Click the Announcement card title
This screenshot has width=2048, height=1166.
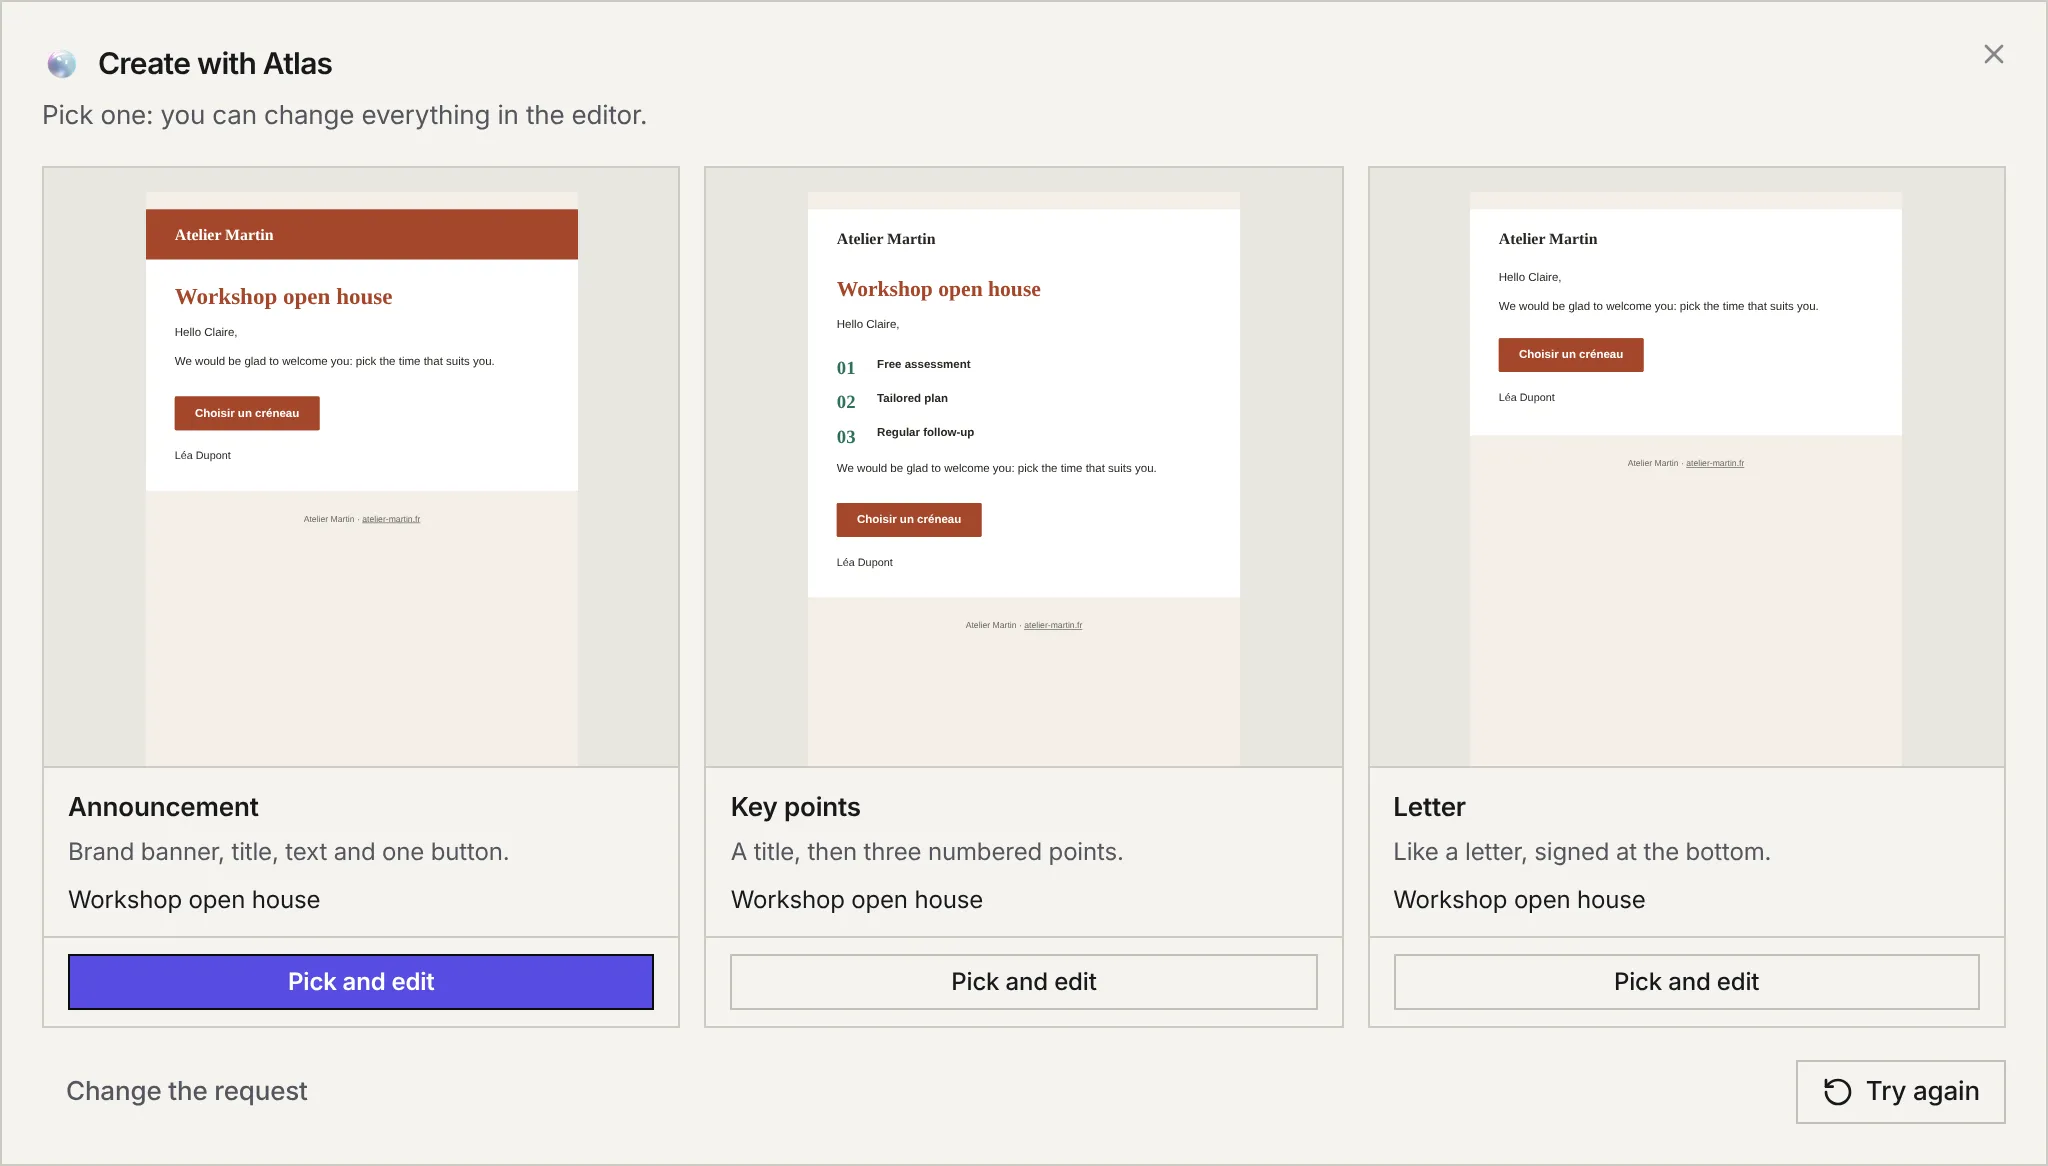pos(163,807)
